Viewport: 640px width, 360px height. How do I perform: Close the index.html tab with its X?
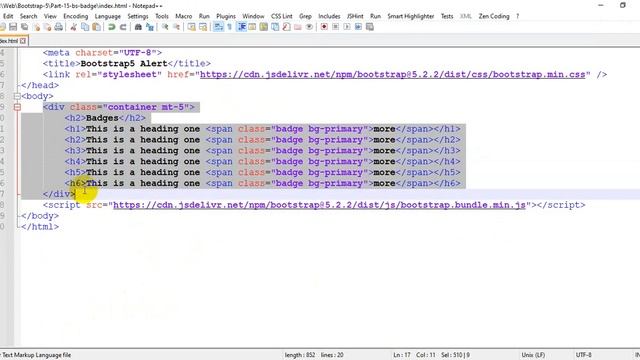(23, 41)
